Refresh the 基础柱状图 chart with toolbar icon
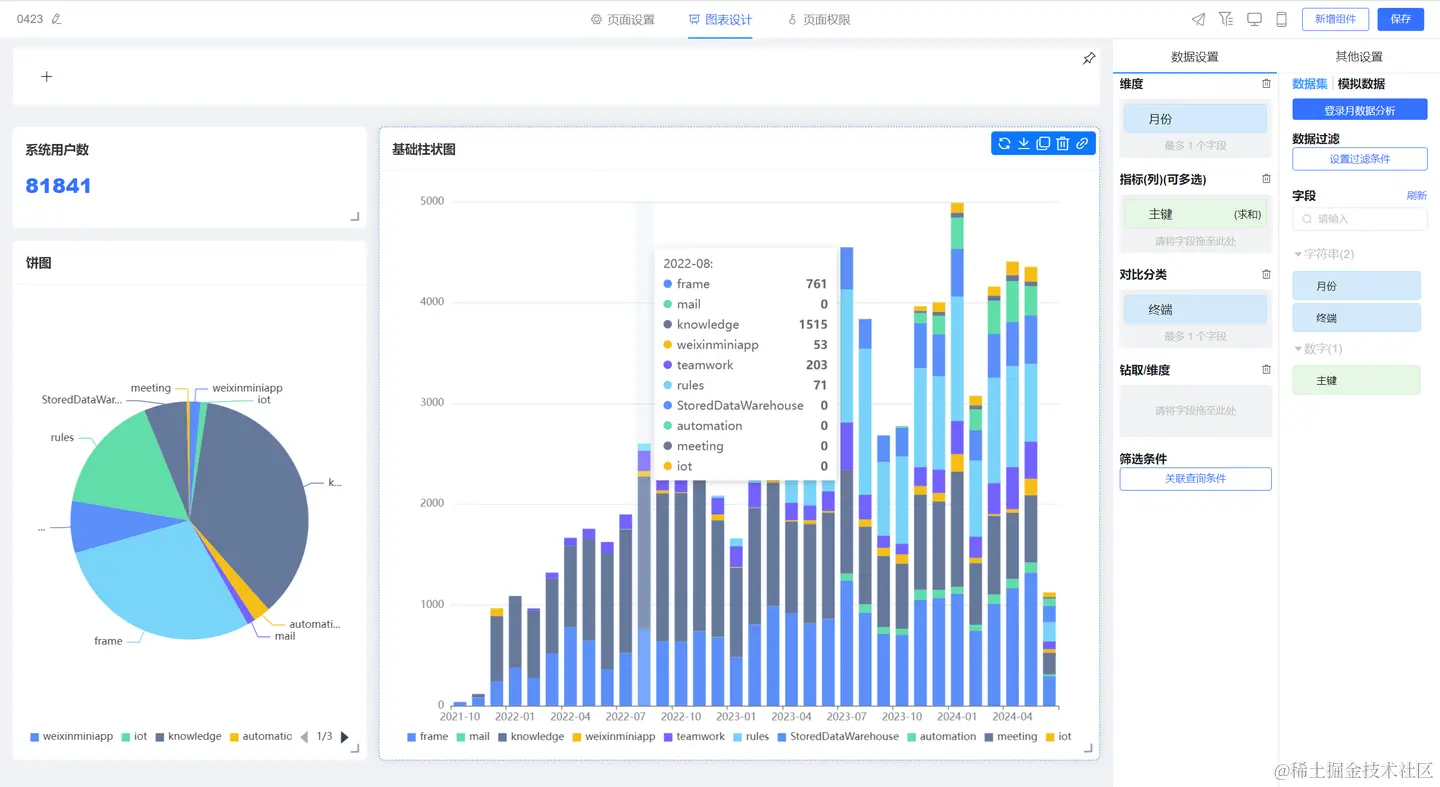 pyautogui.click(x=1004, y=144)
